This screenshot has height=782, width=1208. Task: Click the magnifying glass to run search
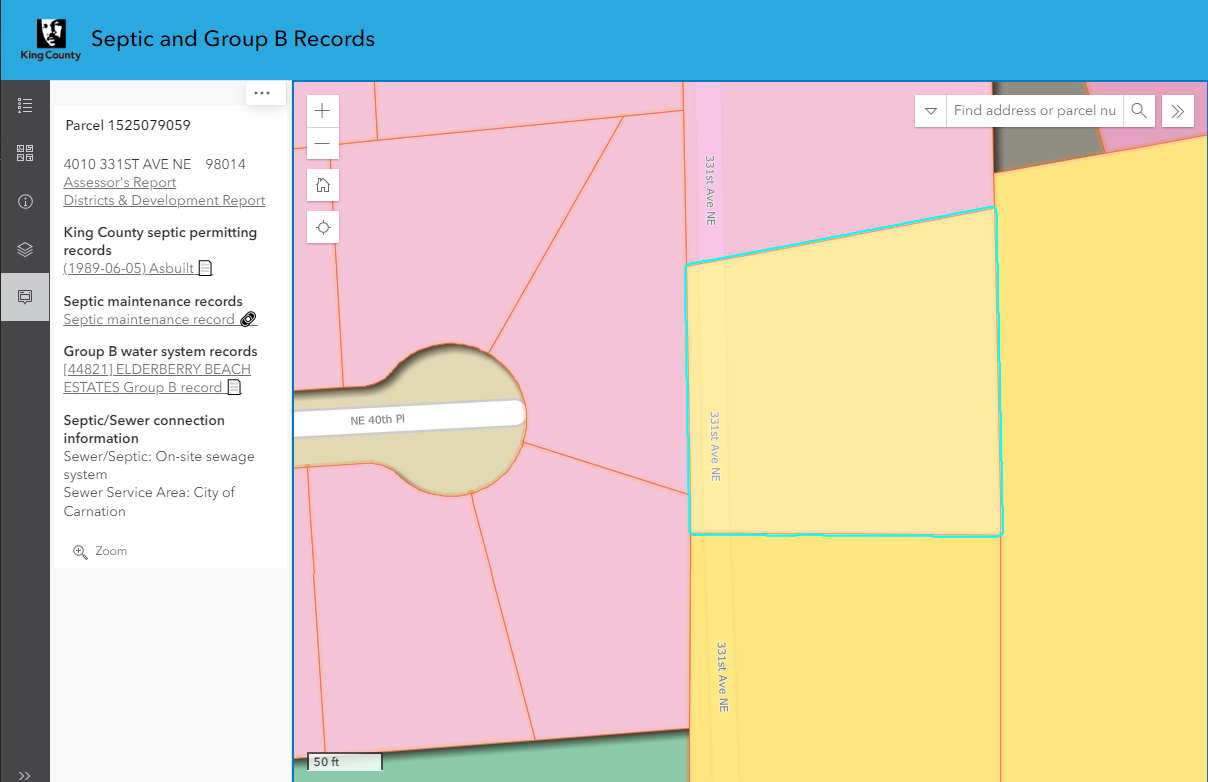pyautogui.click(x=1138, y=110)
